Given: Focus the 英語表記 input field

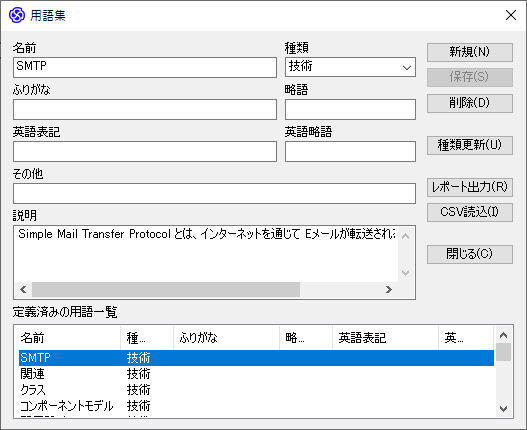Looking at the screenshot, I should point(145,151).
